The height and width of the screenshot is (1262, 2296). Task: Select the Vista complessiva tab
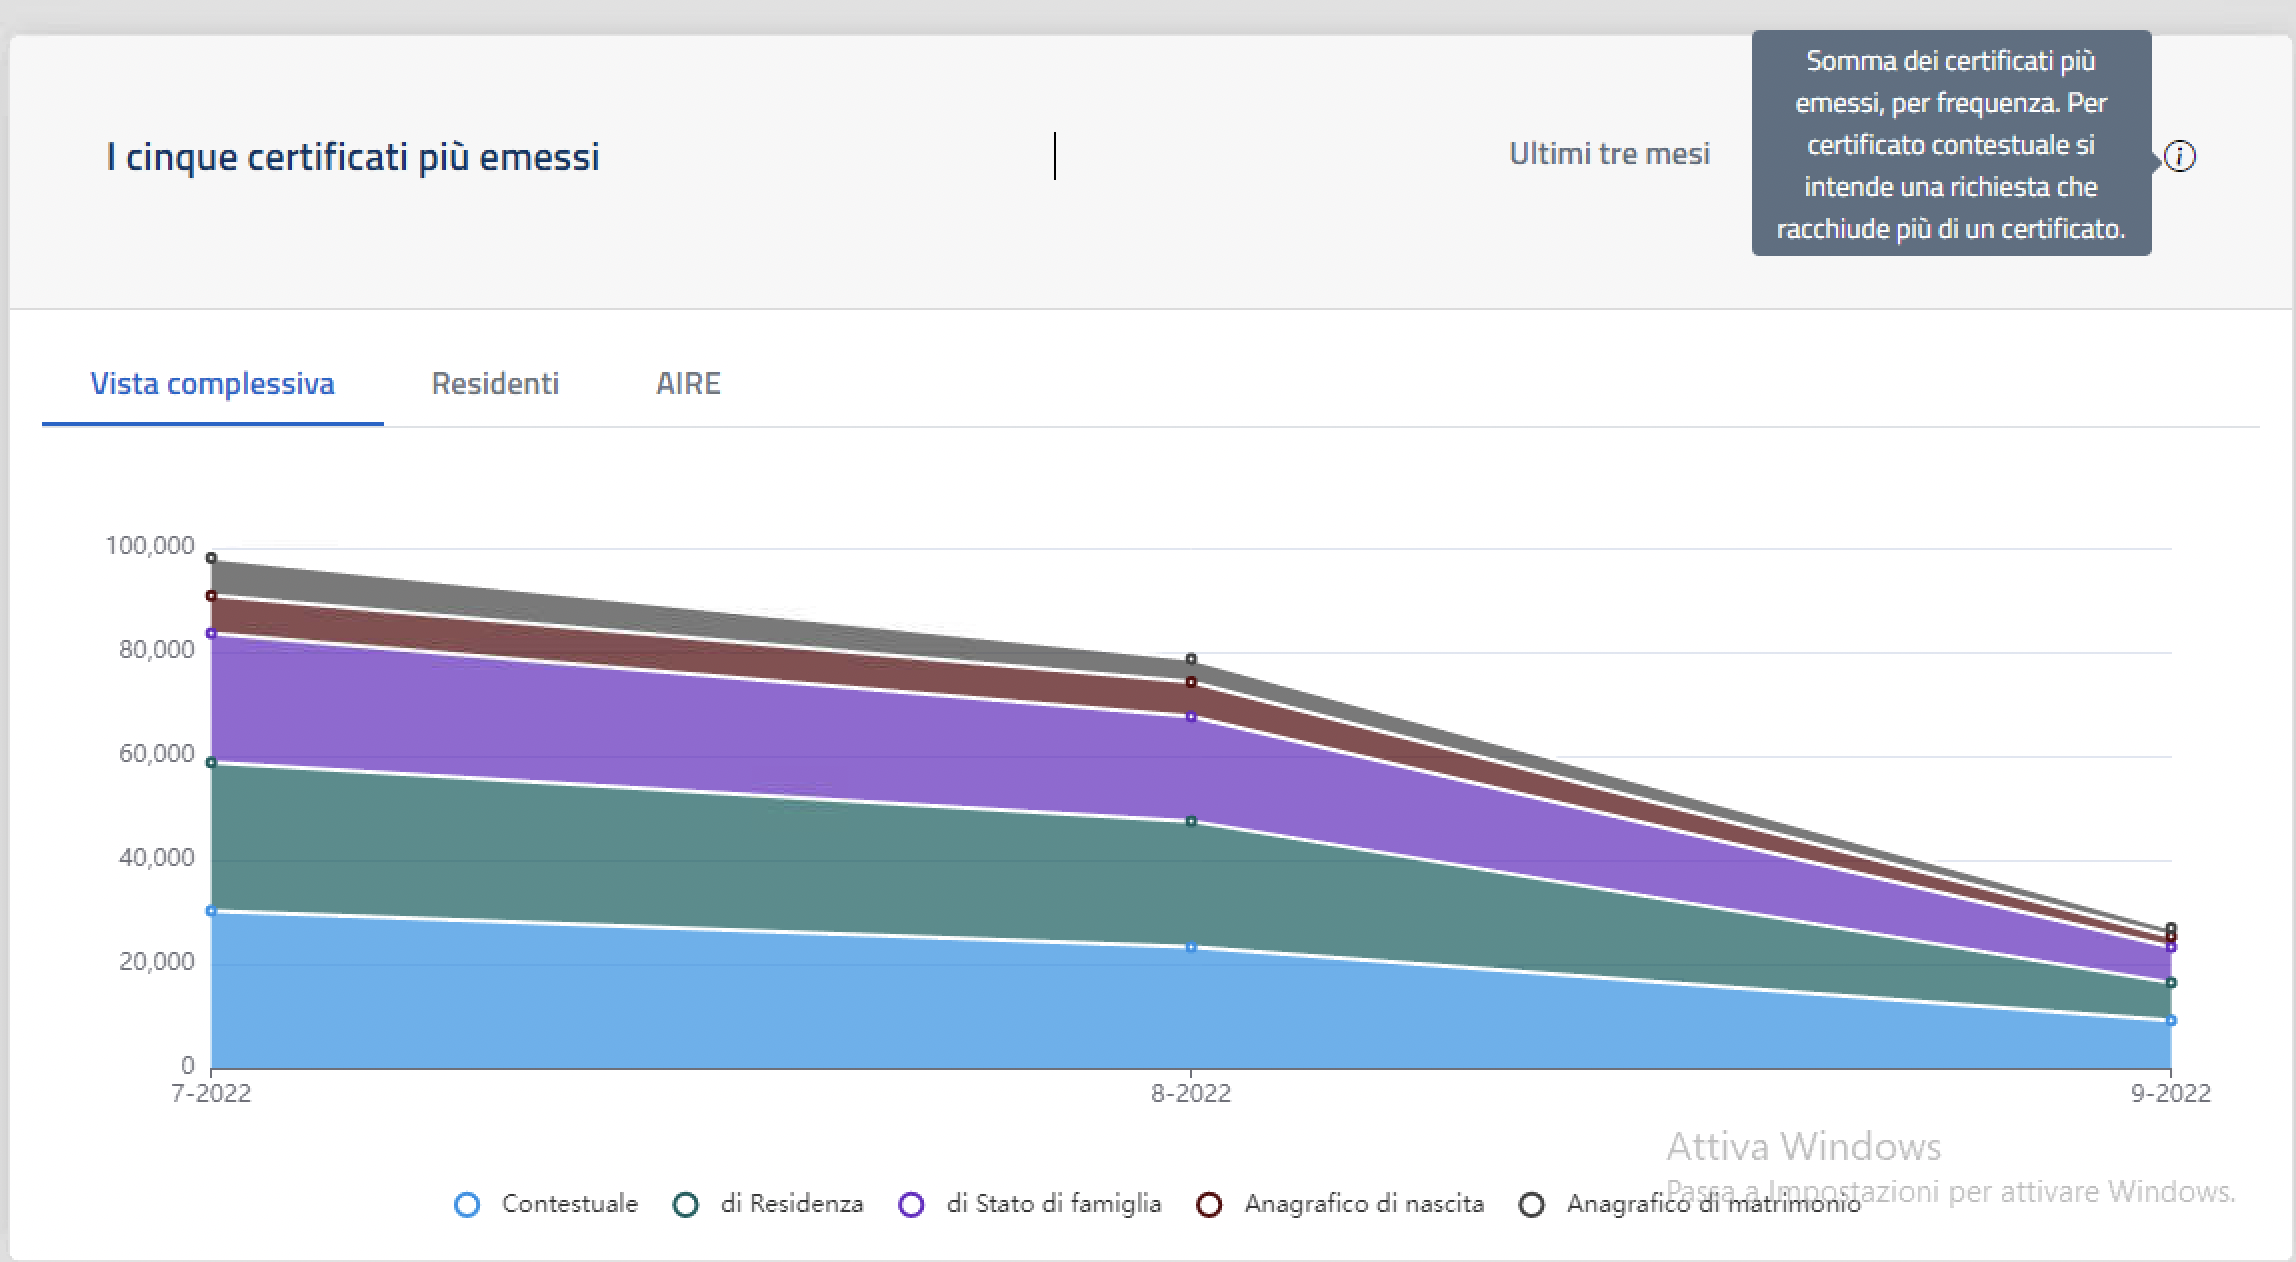click(212, 384)
